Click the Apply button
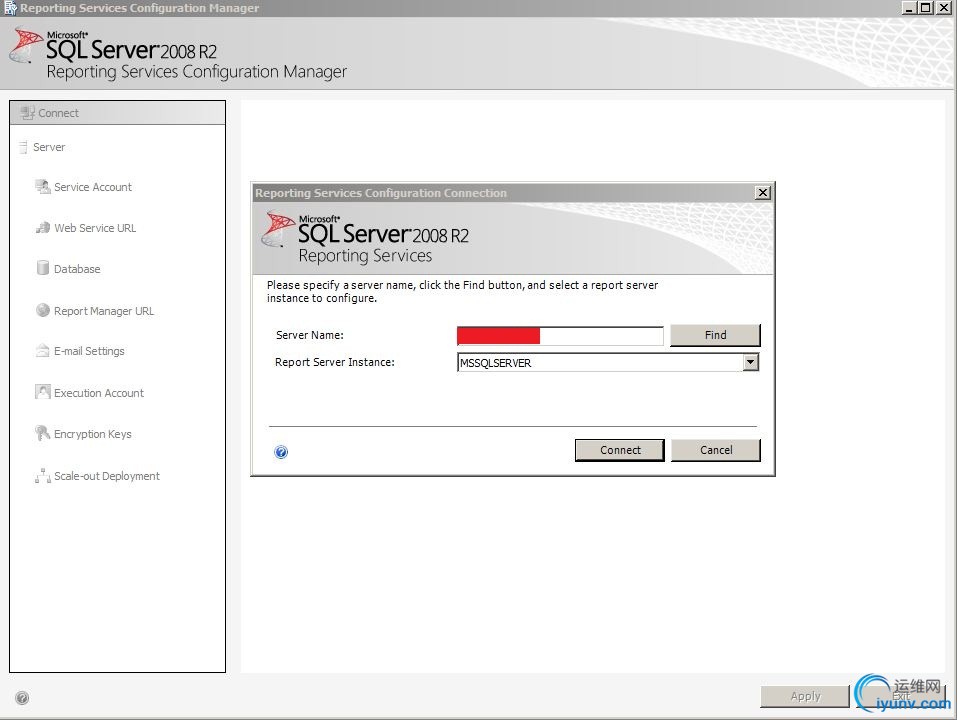Screen dimensions: 957x720 [x=805, y=696]
